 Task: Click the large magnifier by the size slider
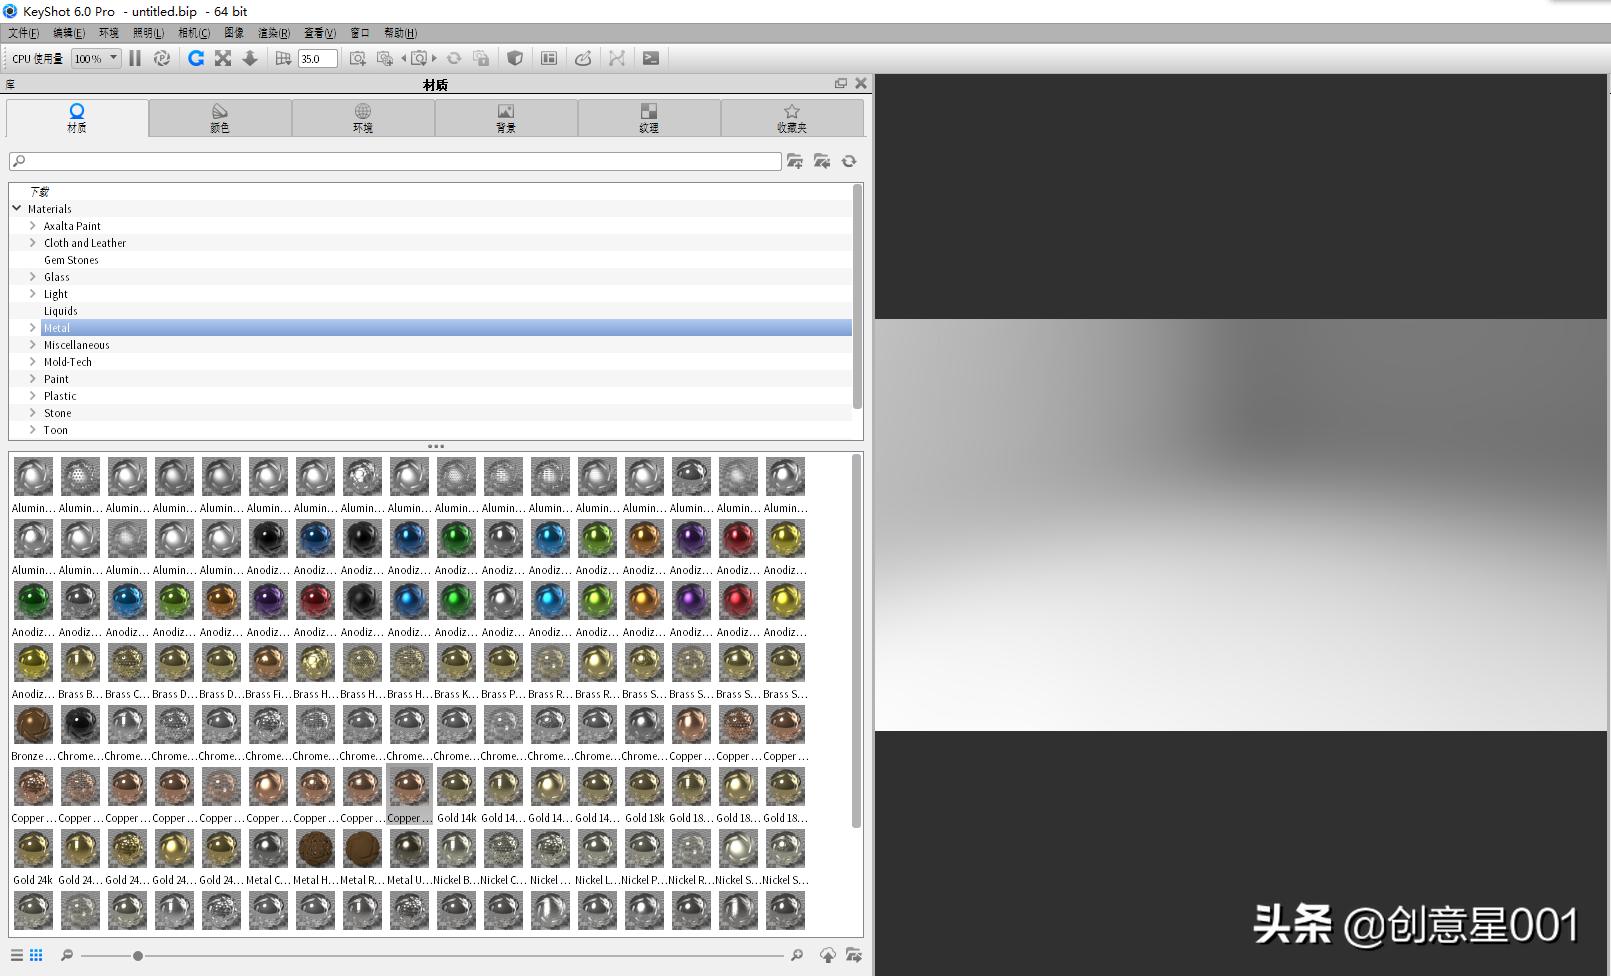click(x=797, y=955)
